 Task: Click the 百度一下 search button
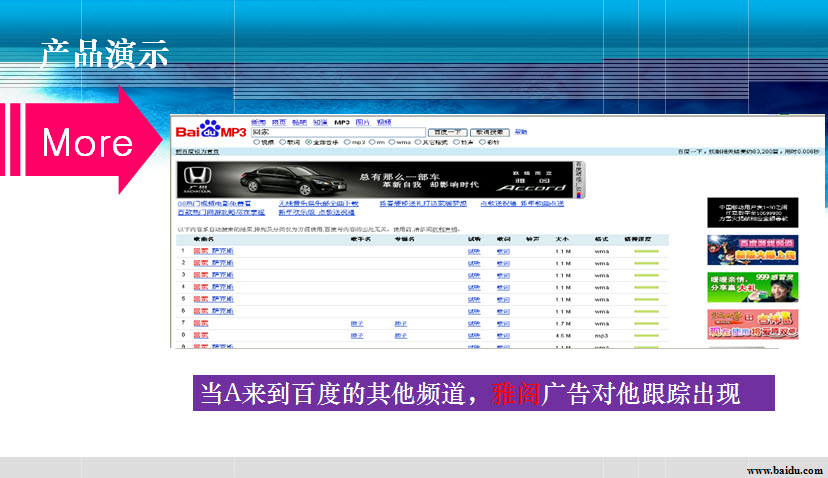point(447,132)
